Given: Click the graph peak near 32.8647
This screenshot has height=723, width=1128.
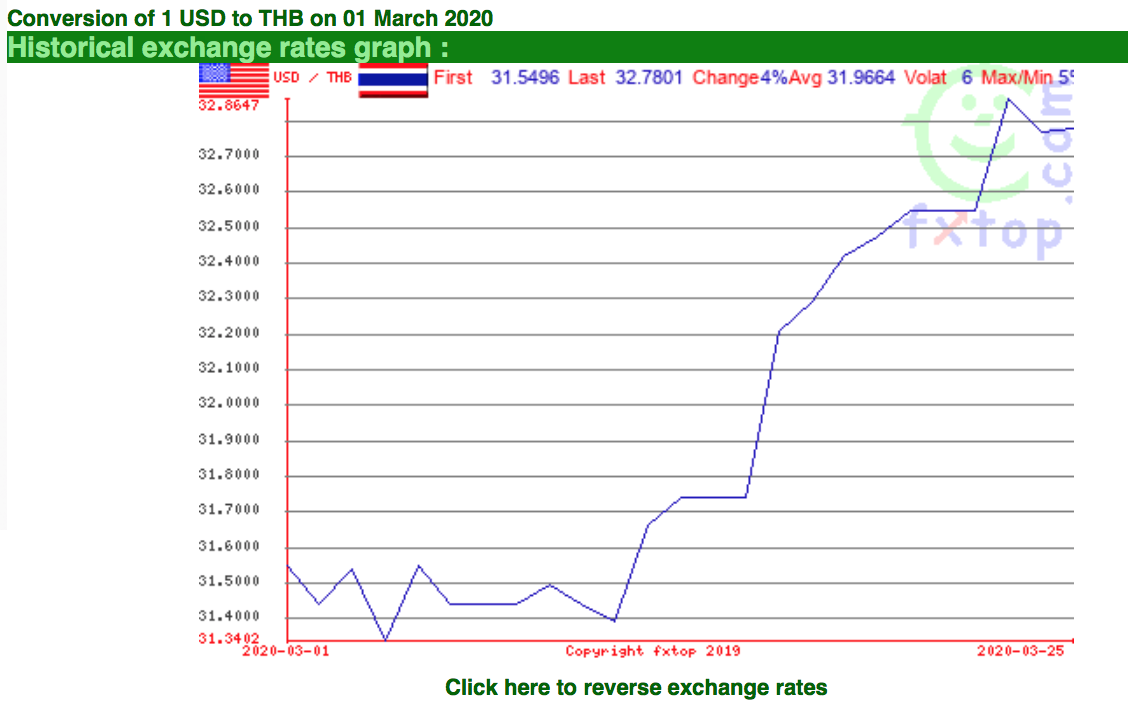Looking at the screenshot, I should click(x=1008, y=99).
